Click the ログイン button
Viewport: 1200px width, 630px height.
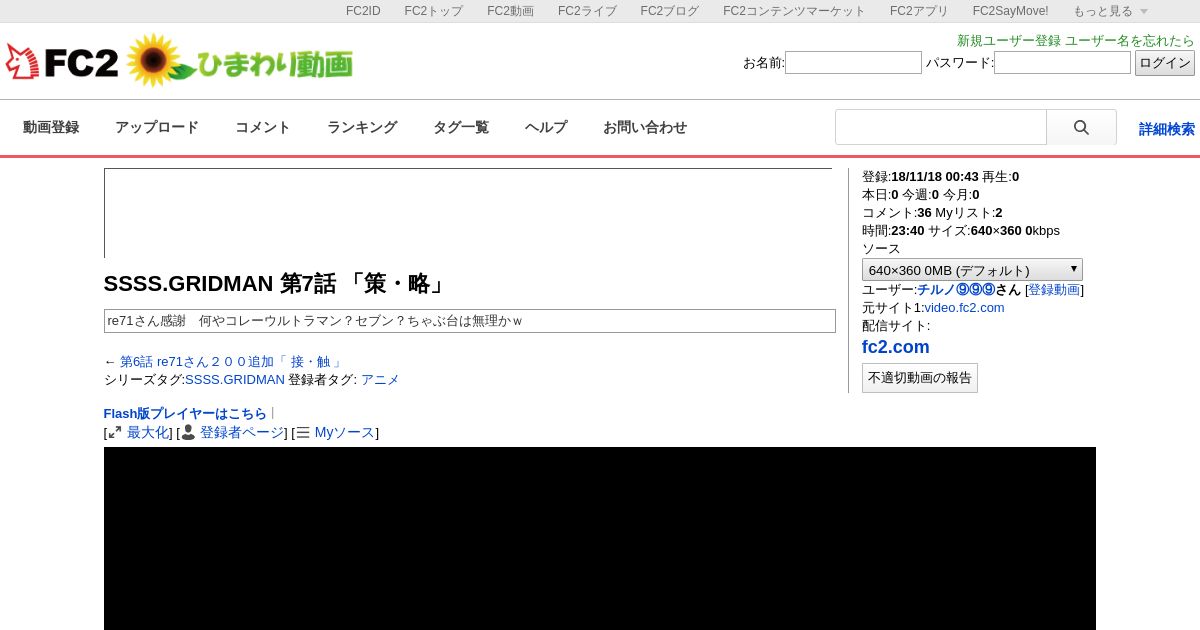click(x=1165, y=63)
